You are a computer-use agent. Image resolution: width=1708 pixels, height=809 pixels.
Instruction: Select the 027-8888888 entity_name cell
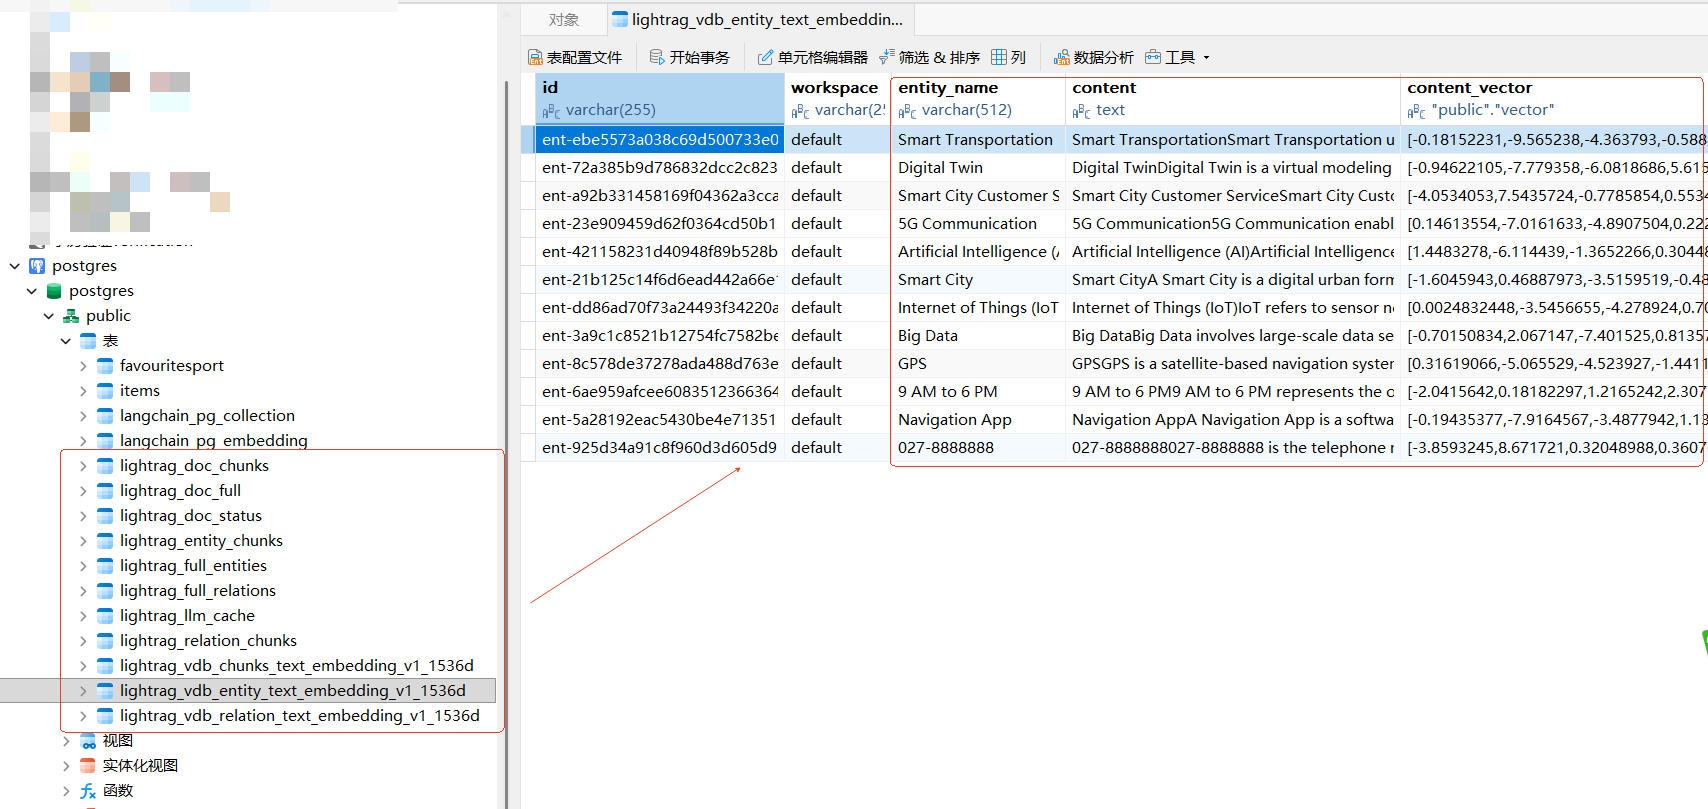pyautogui.click(x=978, y=448)
